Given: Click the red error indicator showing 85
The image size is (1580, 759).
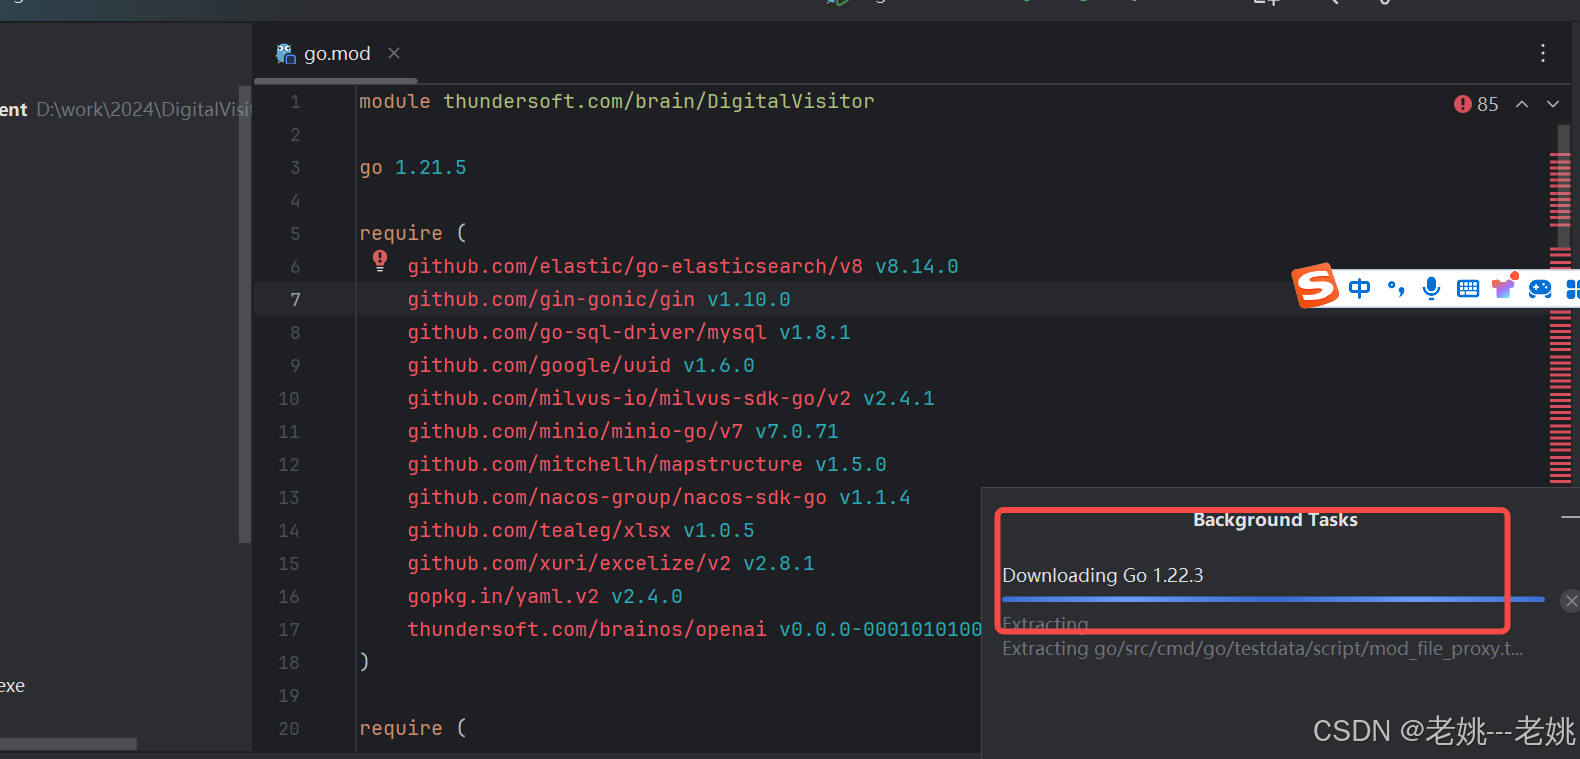Looking at the screenshot, I should coord(1476,104).
